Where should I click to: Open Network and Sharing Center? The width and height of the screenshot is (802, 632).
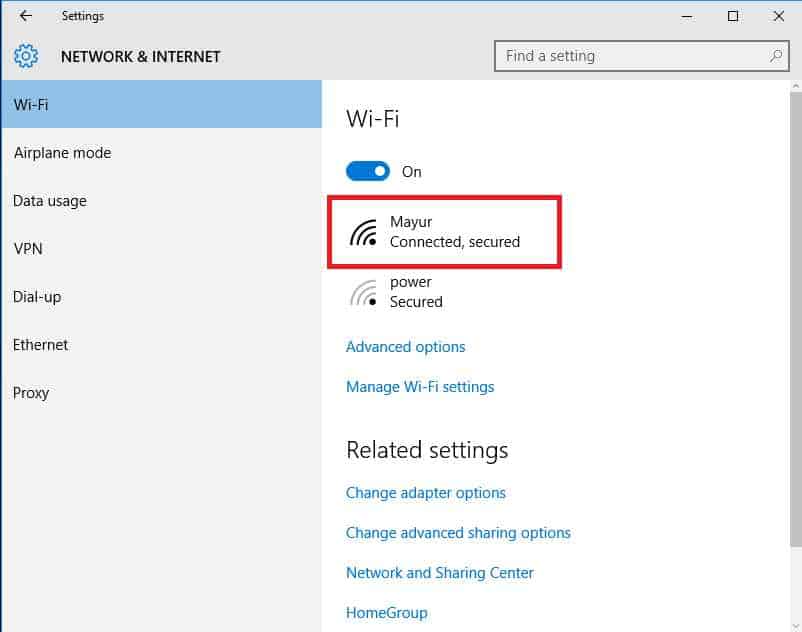[x=440, y=573]
